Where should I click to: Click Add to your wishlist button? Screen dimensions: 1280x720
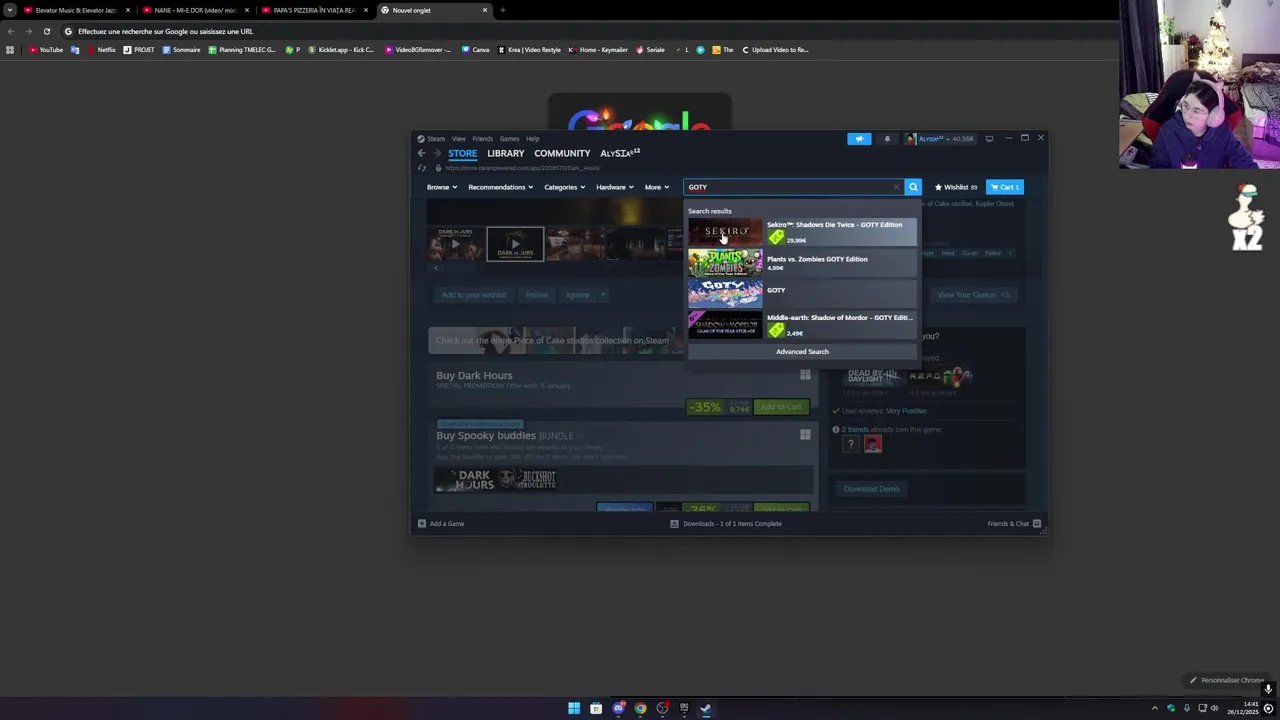tap(474, 295)
